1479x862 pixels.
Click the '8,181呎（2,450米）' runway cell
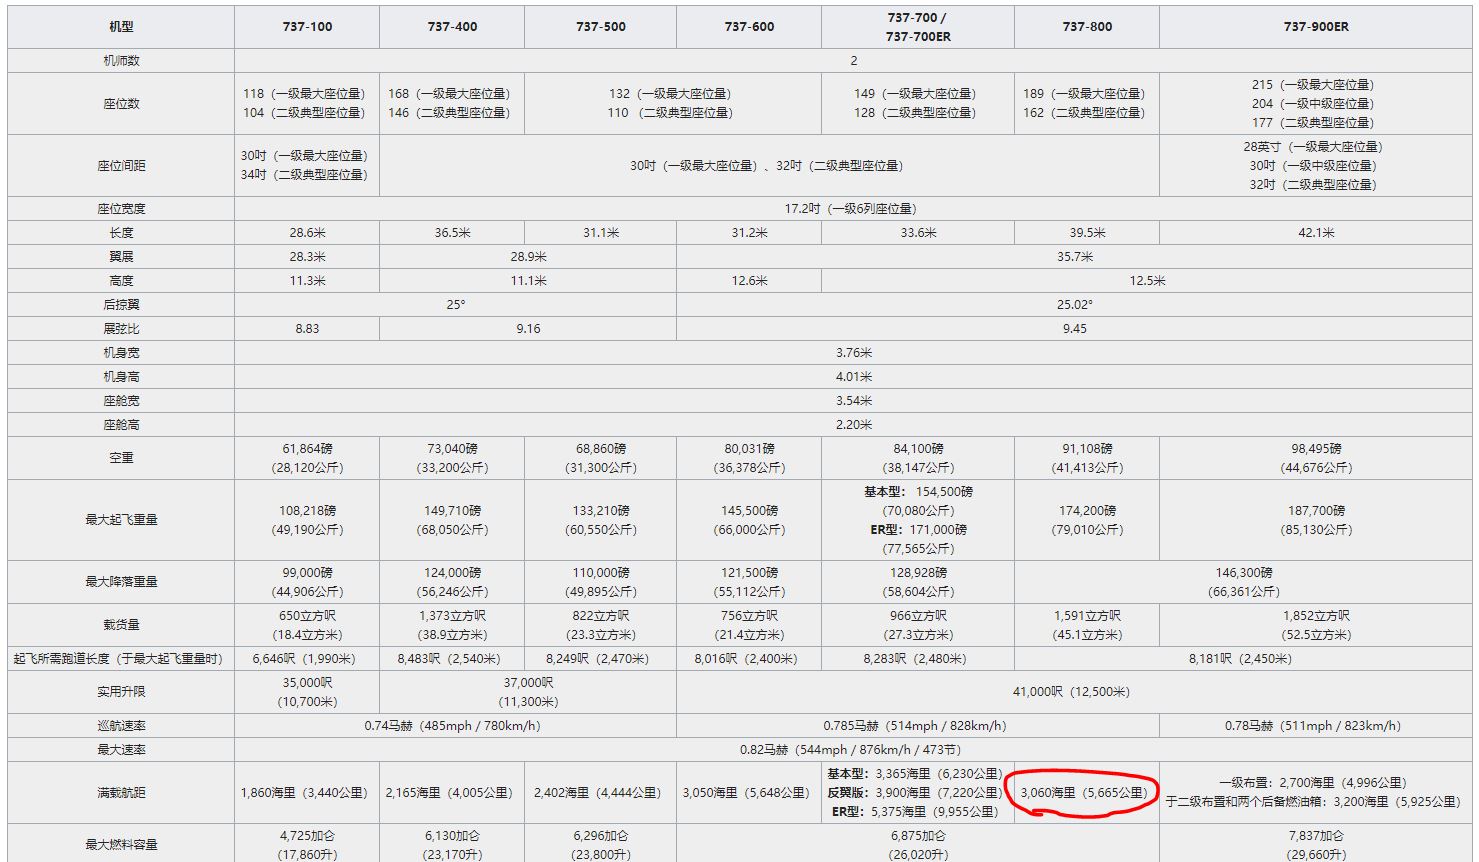pos(1244,658)
